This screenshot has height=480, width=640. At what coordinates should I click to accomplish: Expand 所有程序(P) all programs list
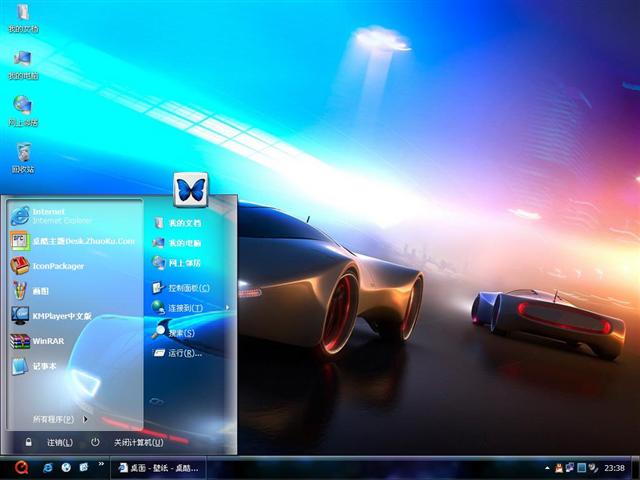click(x=60, y=419)
